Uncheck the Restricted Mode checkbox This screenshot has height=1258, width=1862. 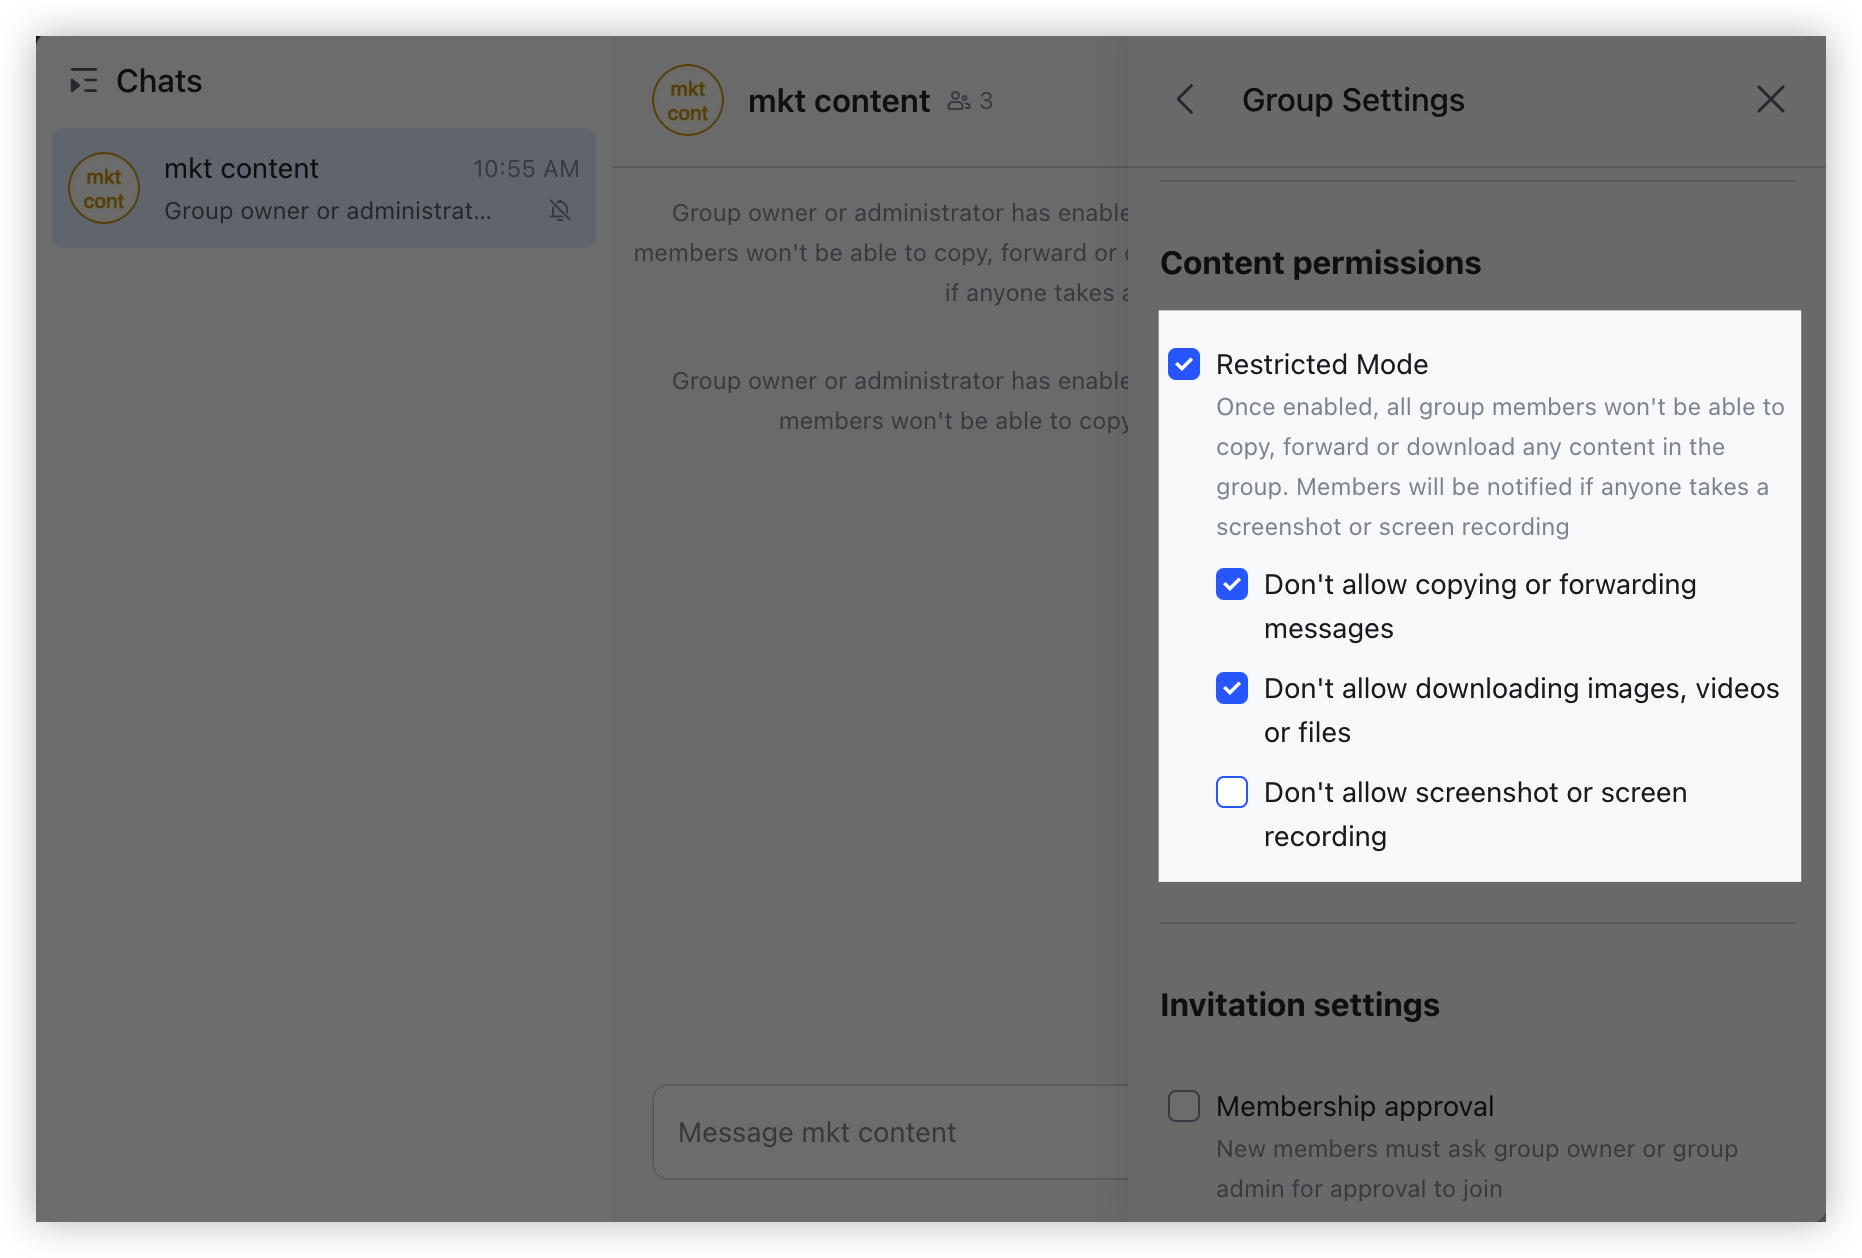1184,364
